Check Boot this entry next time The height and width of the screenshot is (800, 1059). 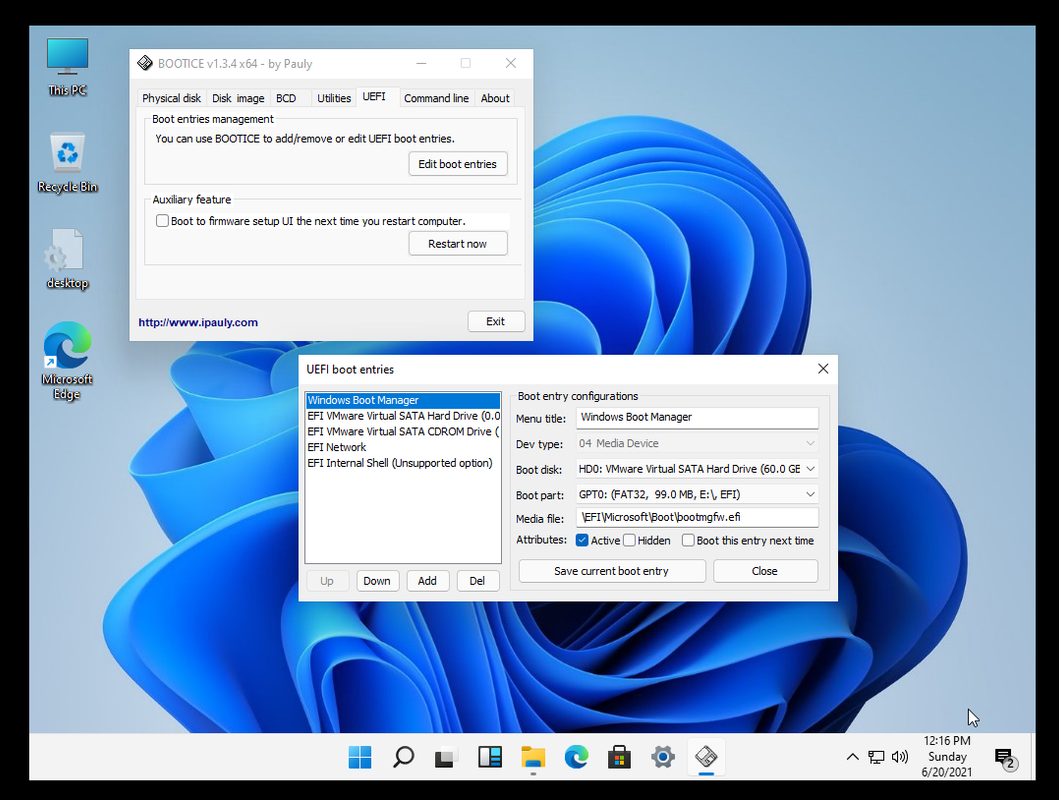pos(688,540)
